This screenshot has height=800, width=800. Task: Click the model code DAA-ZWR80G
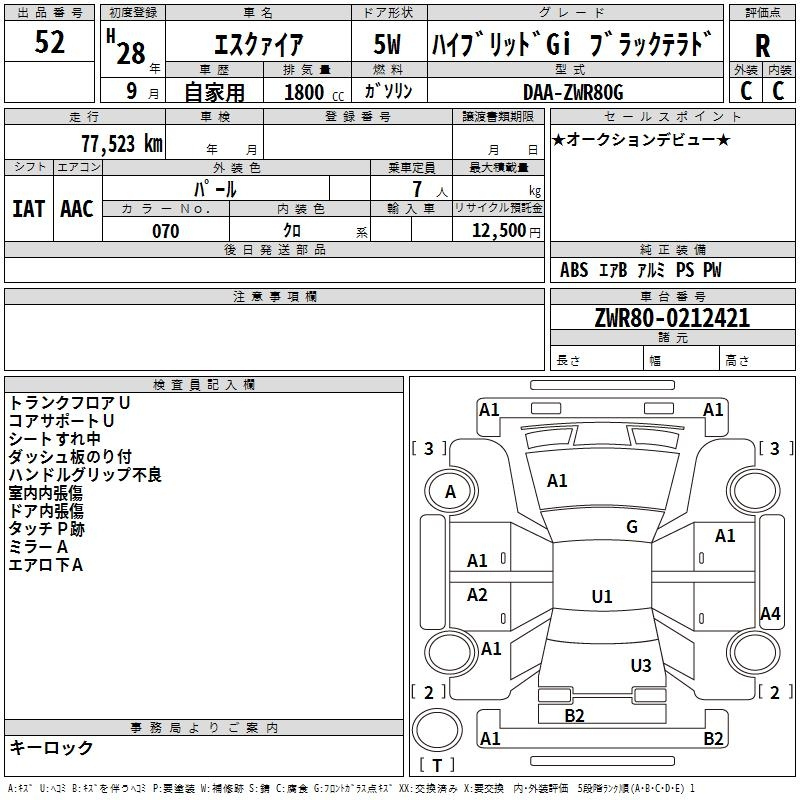coord(572,92)
